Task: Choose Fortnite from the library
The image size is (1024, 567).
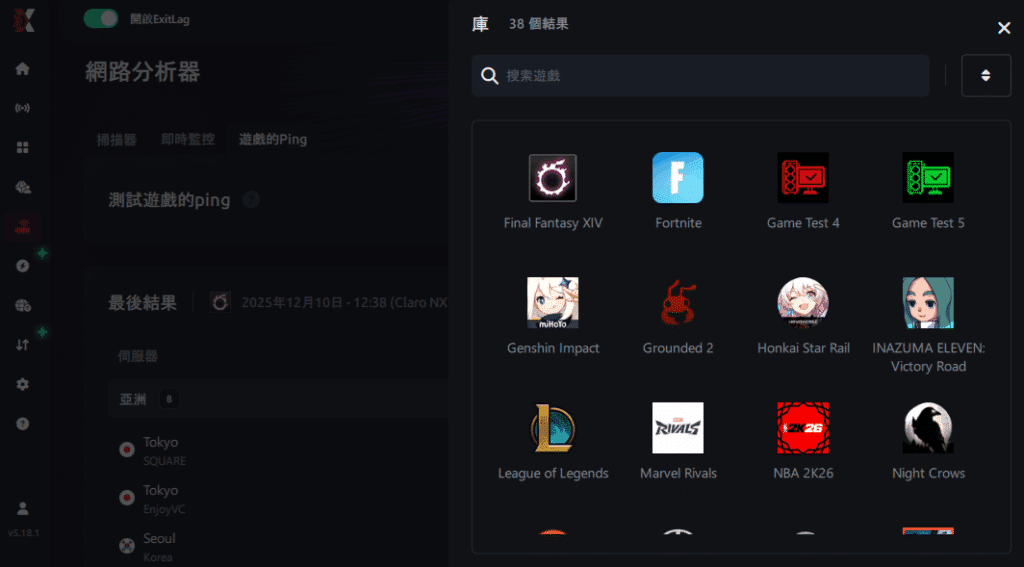Action: click(x=678, y=178)
